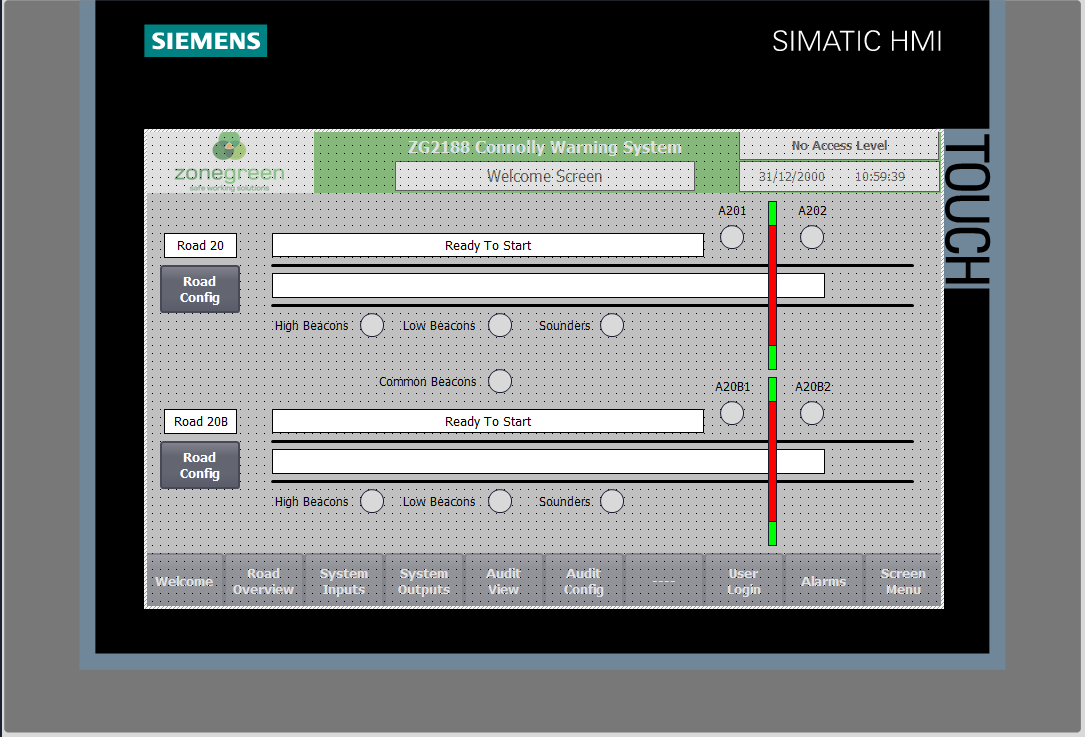1085x737 pixels.
Task: Open the User Login screen
Action: pyautogui.click(x=744, y=581)
